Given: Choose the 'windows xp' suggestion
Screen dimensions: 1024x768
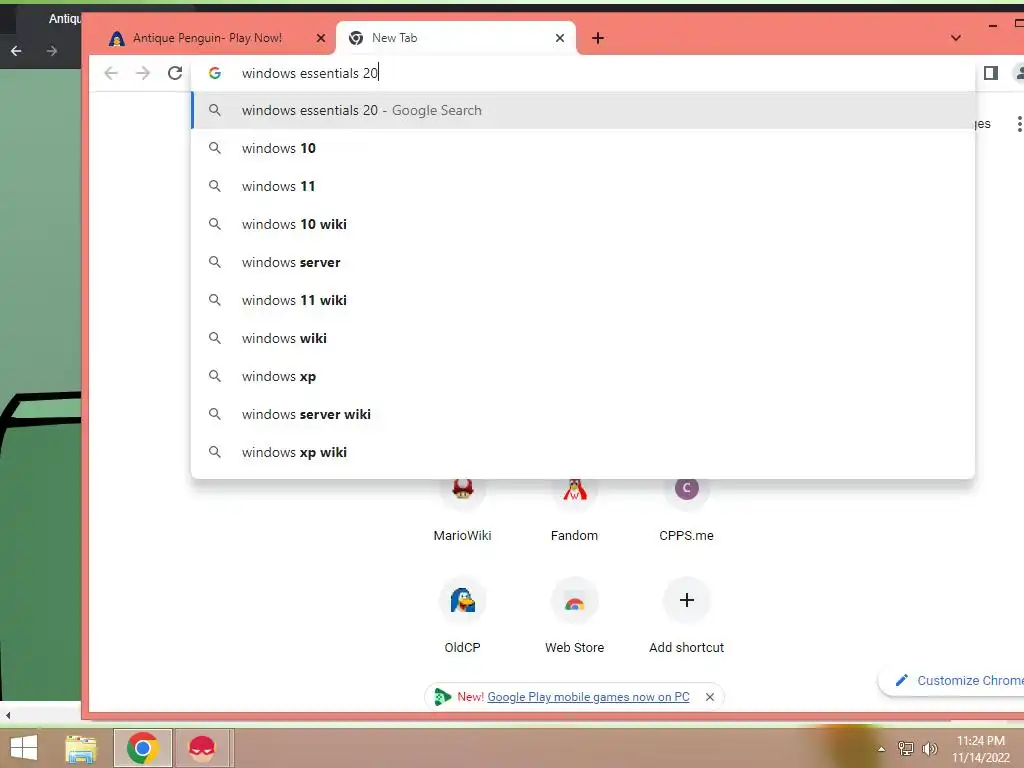Looking at the screenshot, I should (583, 376).
